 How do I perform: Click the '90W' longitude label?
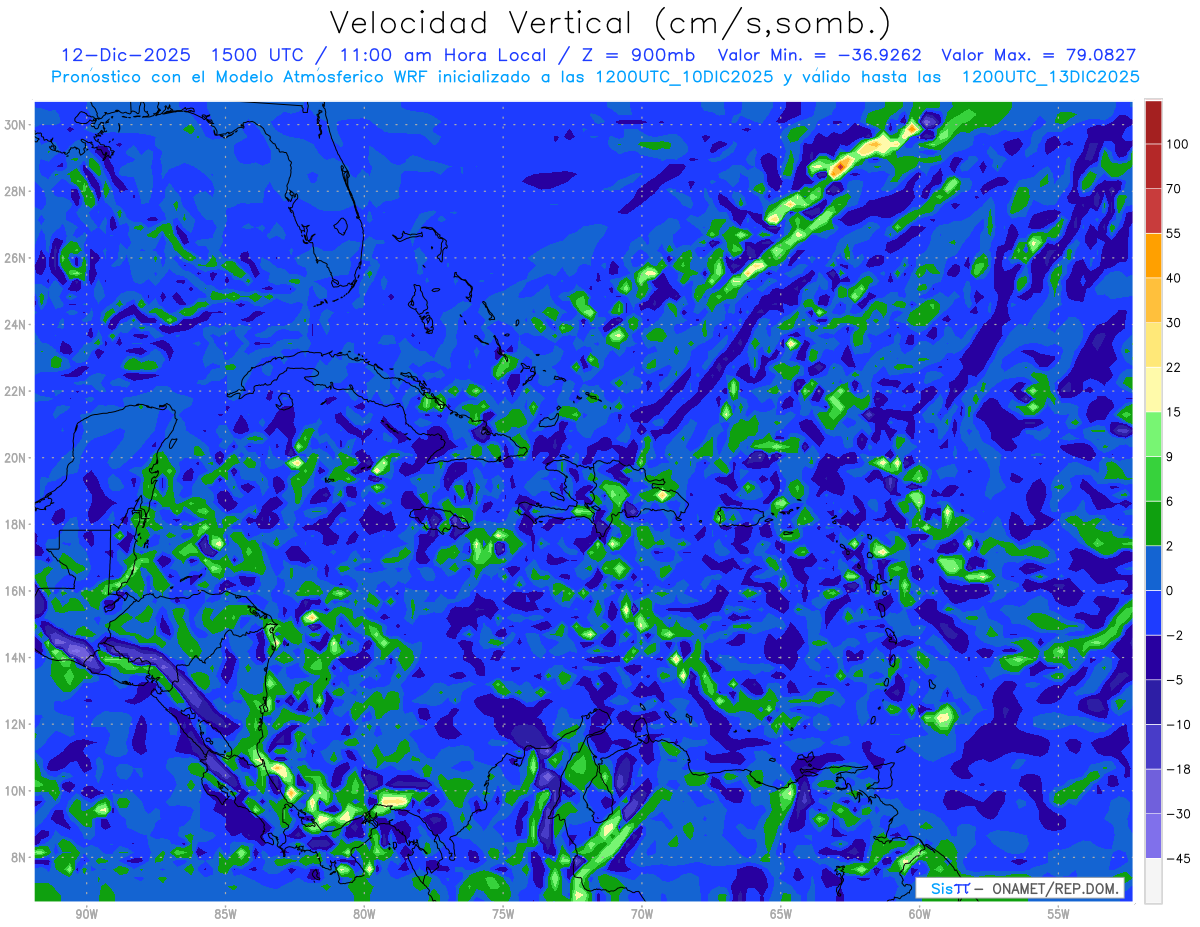point(86,915)
